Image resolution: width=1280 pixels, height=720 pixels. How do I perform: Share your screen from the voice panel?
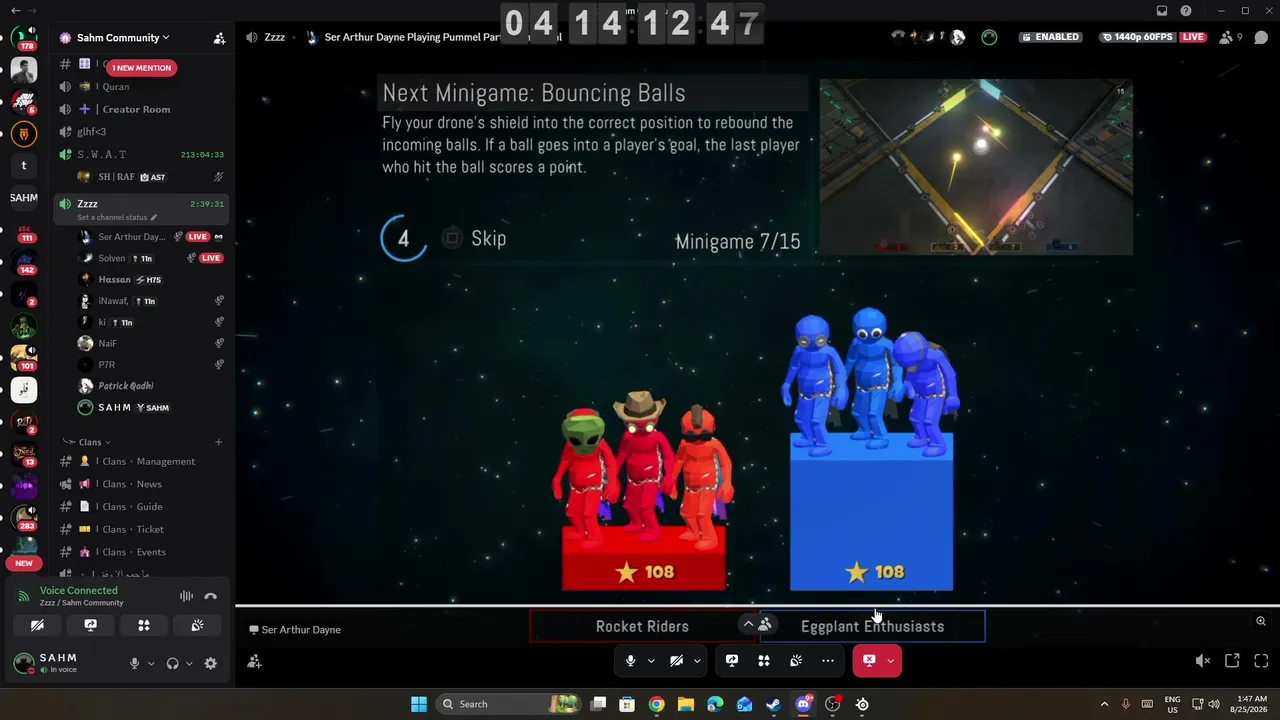(x=91, y=625)
